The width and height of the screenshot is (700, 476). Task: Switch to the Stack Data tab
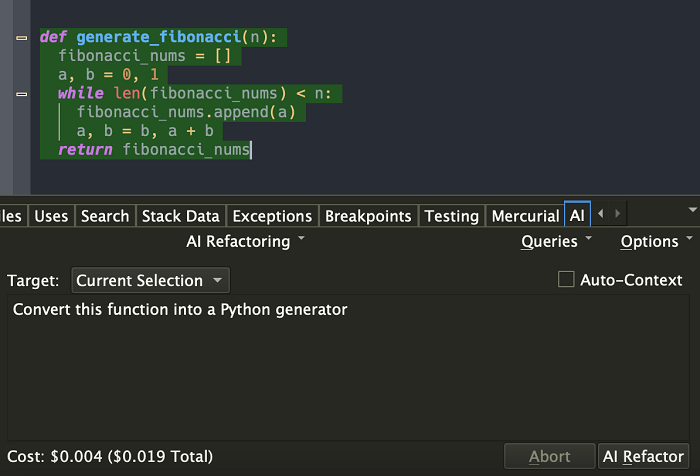(180, 216)
